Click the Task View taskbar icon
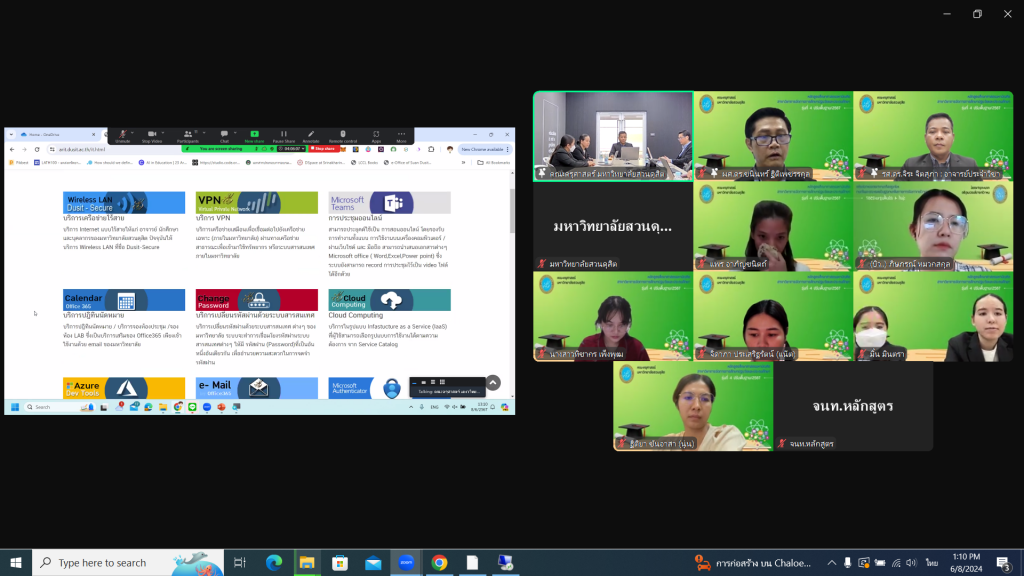This screenshot has height=576, width=1024. tap(239, 563)
